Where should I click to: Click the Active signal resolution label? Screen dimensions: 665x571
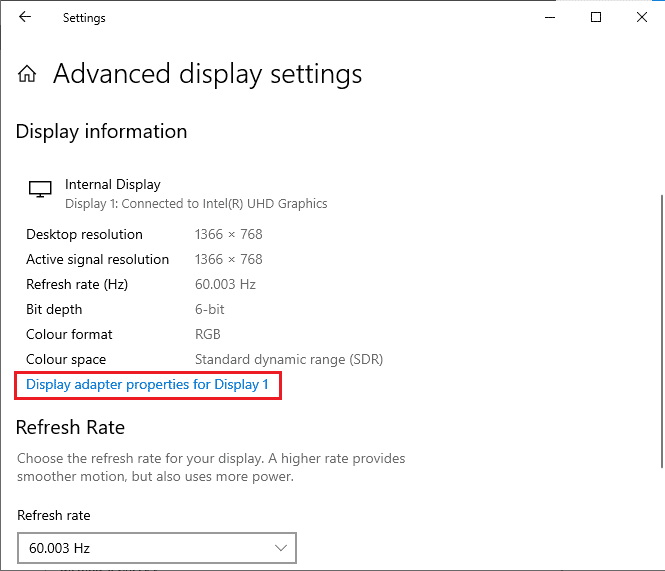click(97, 259)
